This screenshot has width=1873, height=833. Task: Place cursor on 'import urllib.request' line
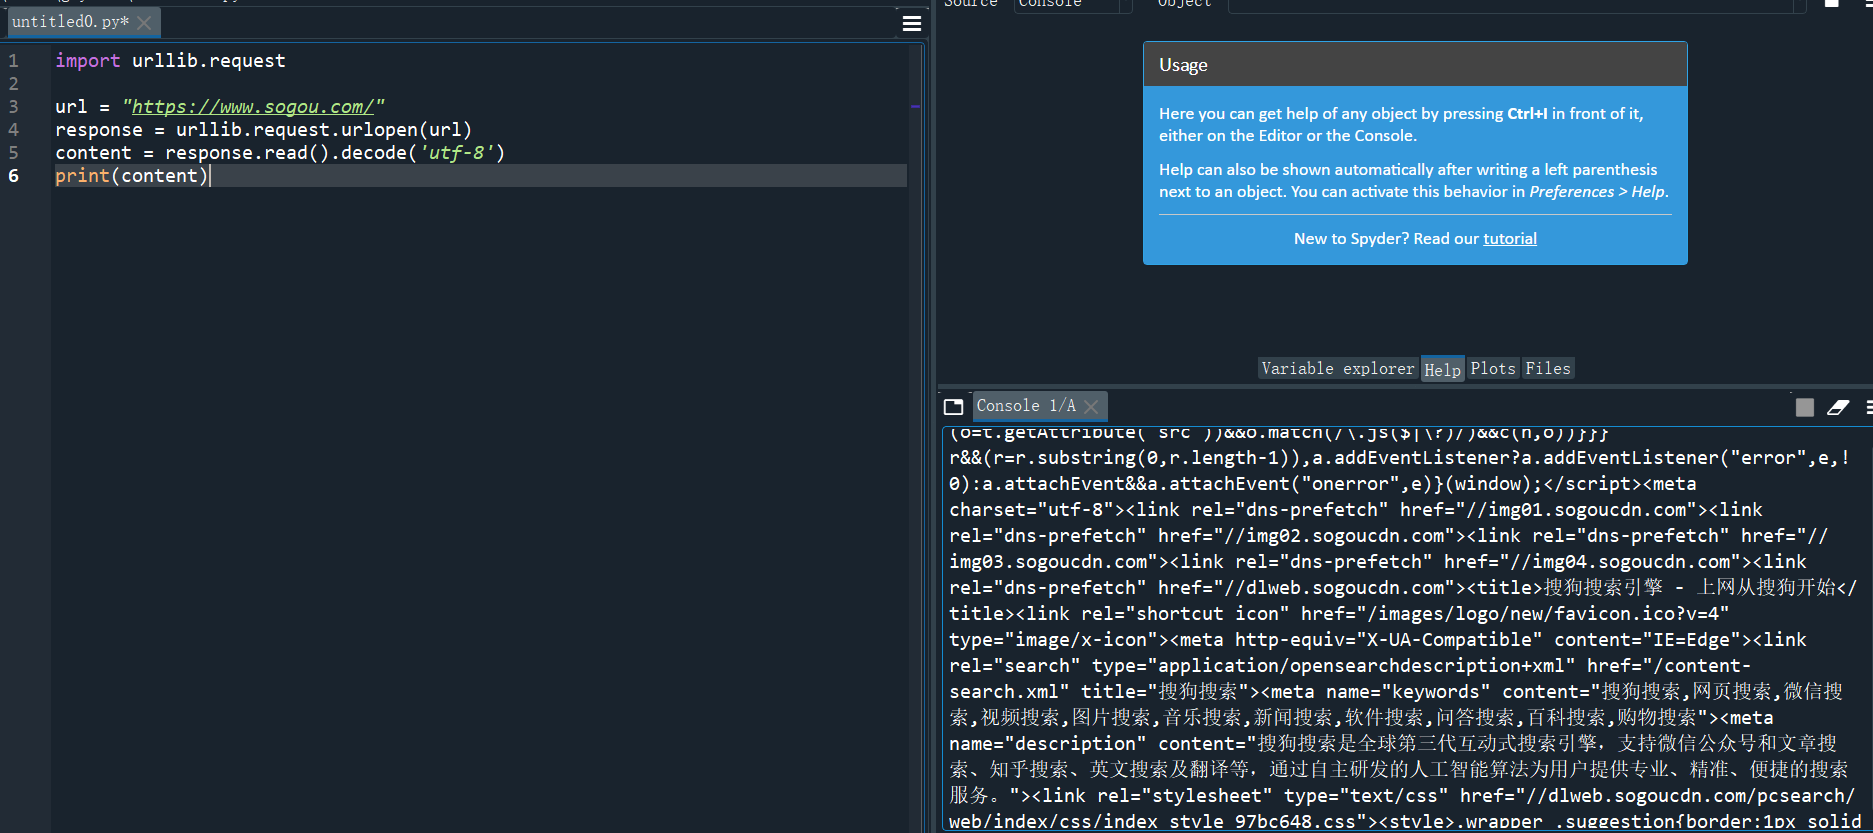pos(170,61)
